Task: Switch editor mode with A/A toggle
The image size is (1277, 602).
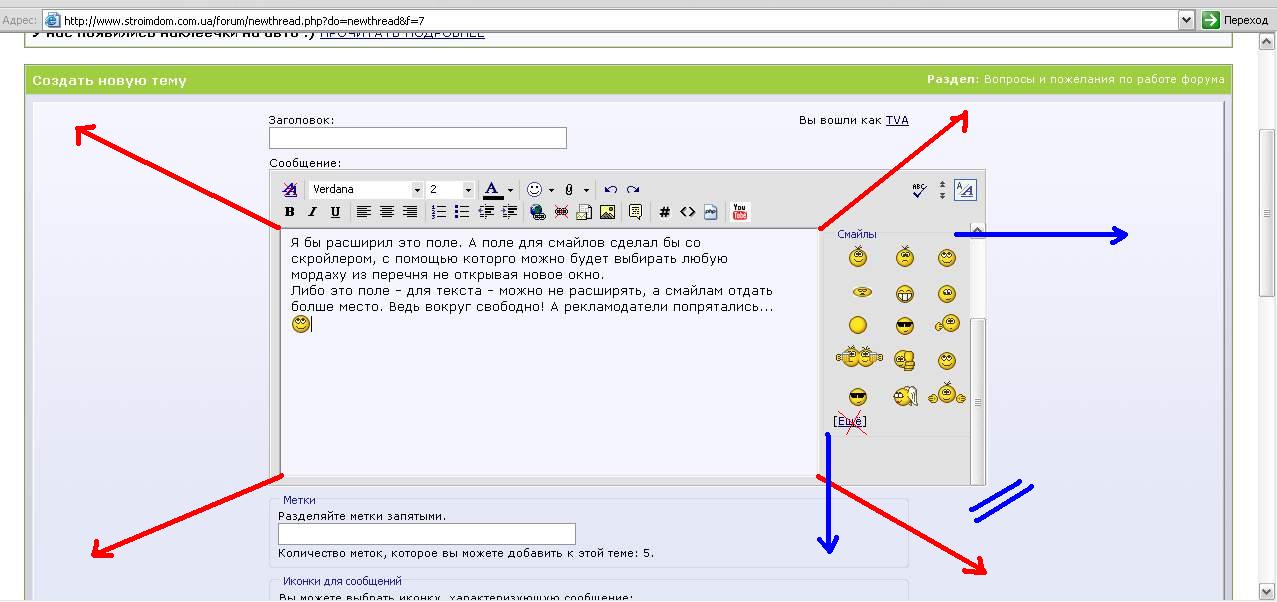Action: (x=965, y=189)
